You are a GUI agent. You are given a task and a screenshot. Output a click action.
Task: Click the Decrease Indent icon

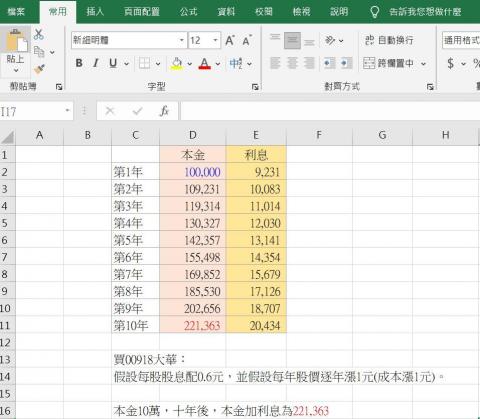tap(329, 63)
